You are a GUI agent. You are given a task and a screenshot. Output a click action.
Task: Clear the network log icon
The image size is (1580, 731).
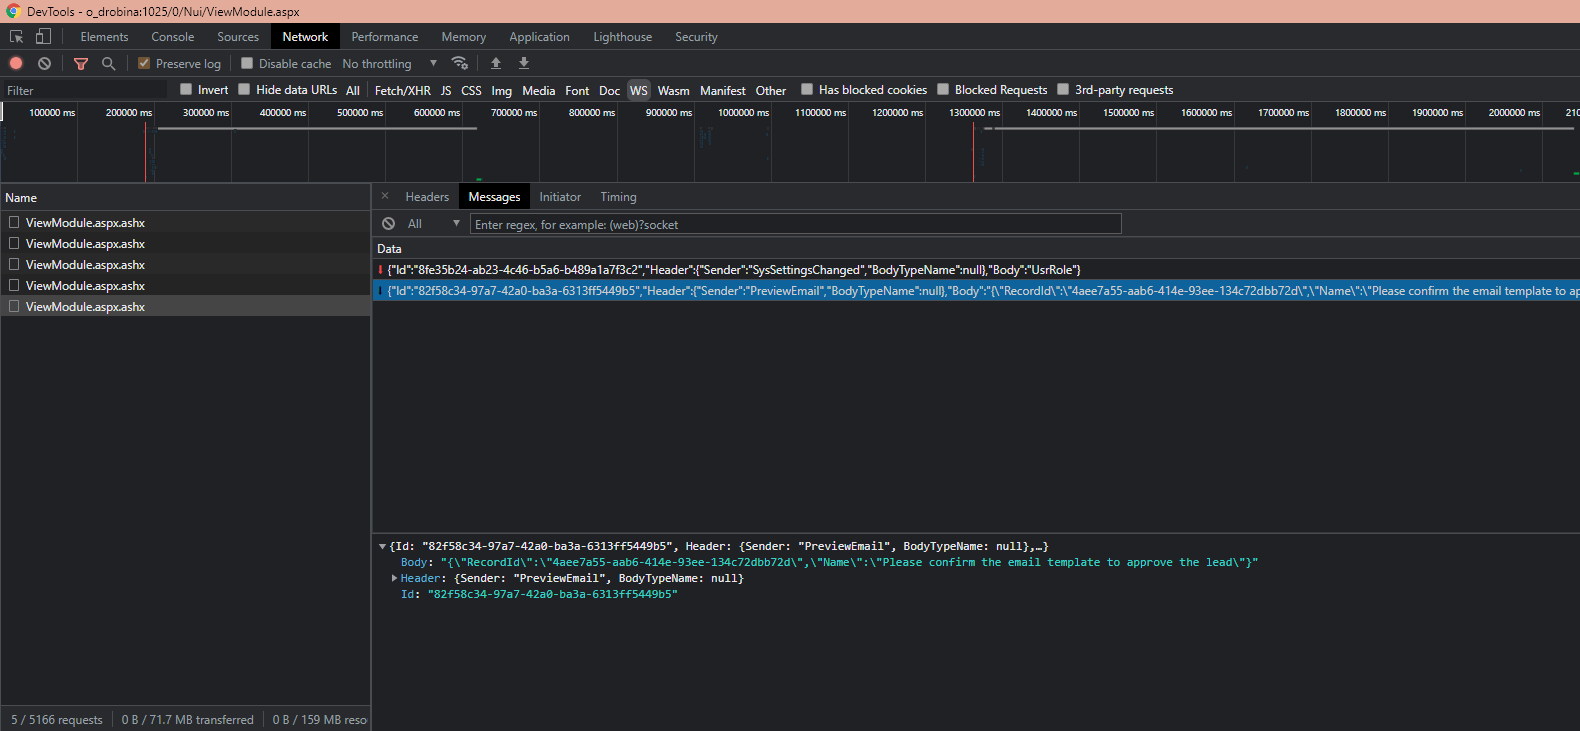(x=44, y=63)
